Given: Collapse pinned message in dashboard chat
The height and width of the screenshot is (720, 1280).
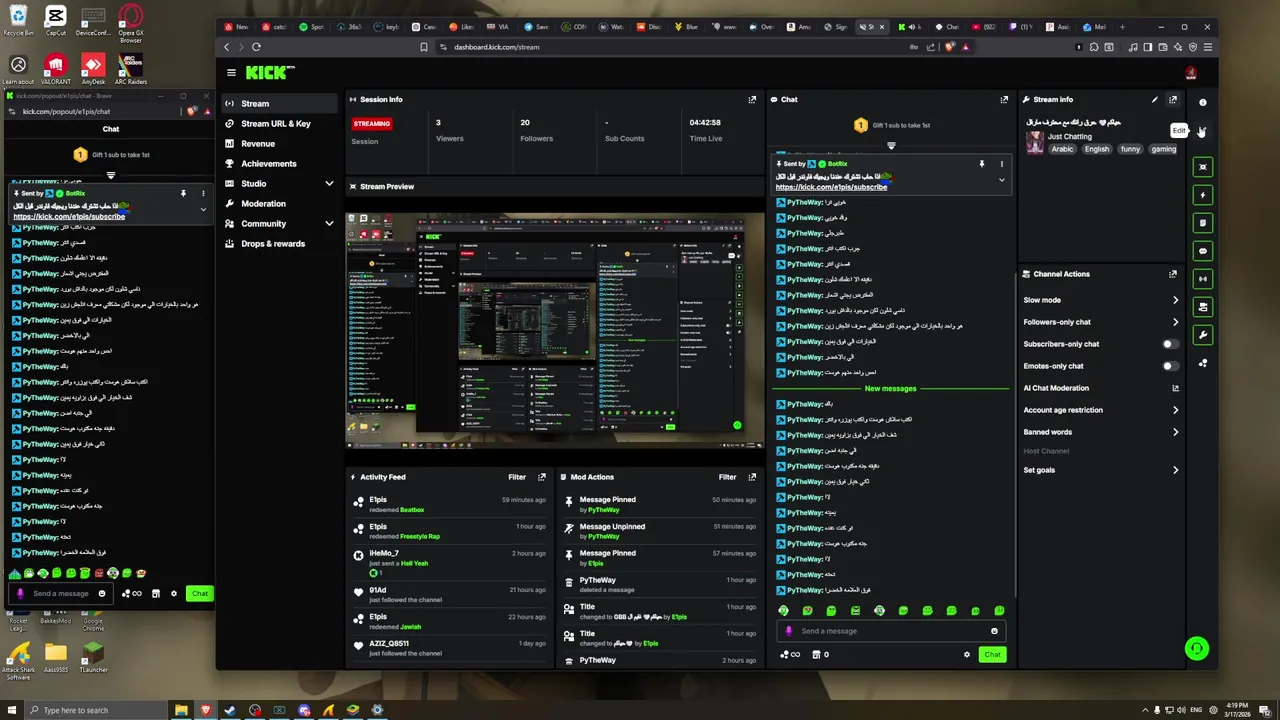Looking at the screenshot, I should coord(1001,180).
